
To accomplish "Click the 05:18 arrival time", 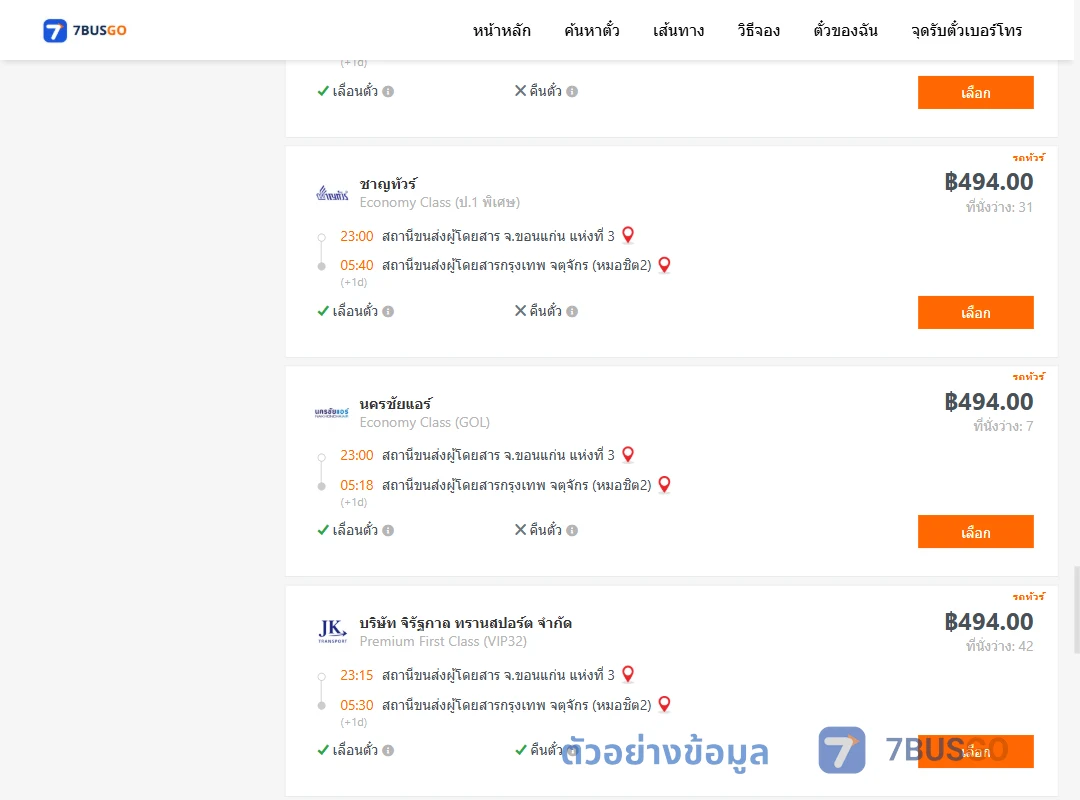I will pos(357,485).
